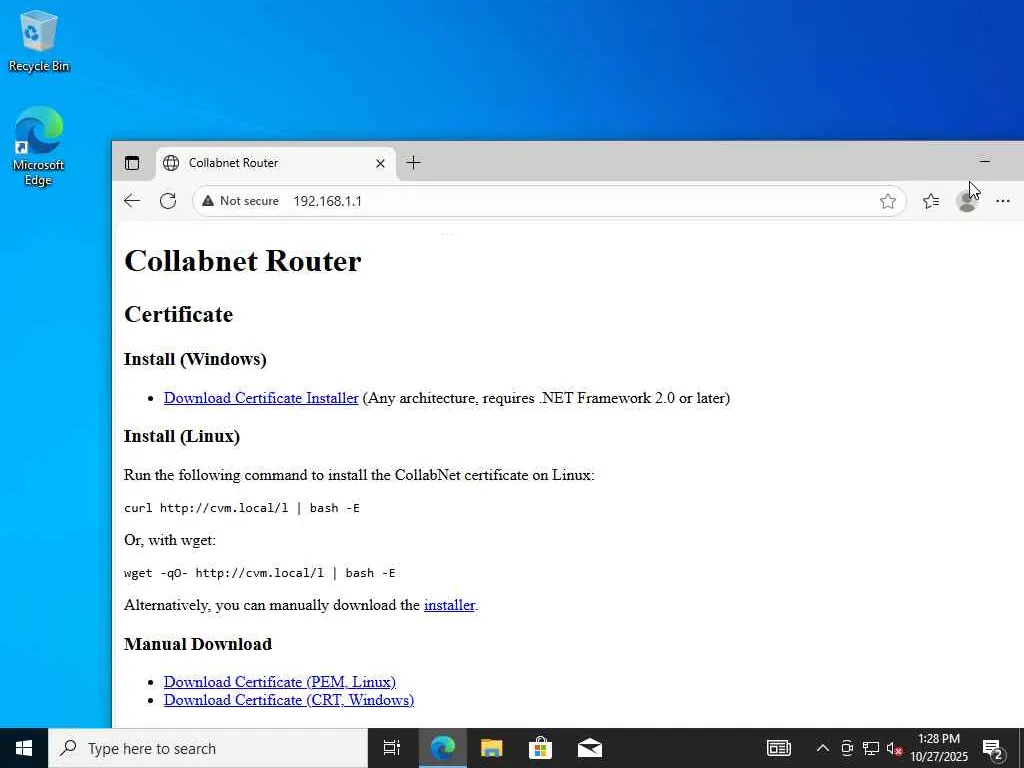Show hidden system tray icons
The height and width of the screenshot is (768, 1024).
pyautogui.click(x=823, y=748)
